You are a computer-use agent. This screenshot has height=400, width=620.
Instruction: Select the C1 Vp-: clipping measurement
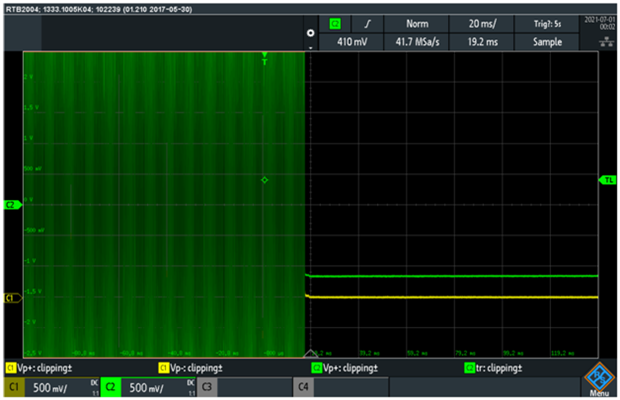(190, 368)
